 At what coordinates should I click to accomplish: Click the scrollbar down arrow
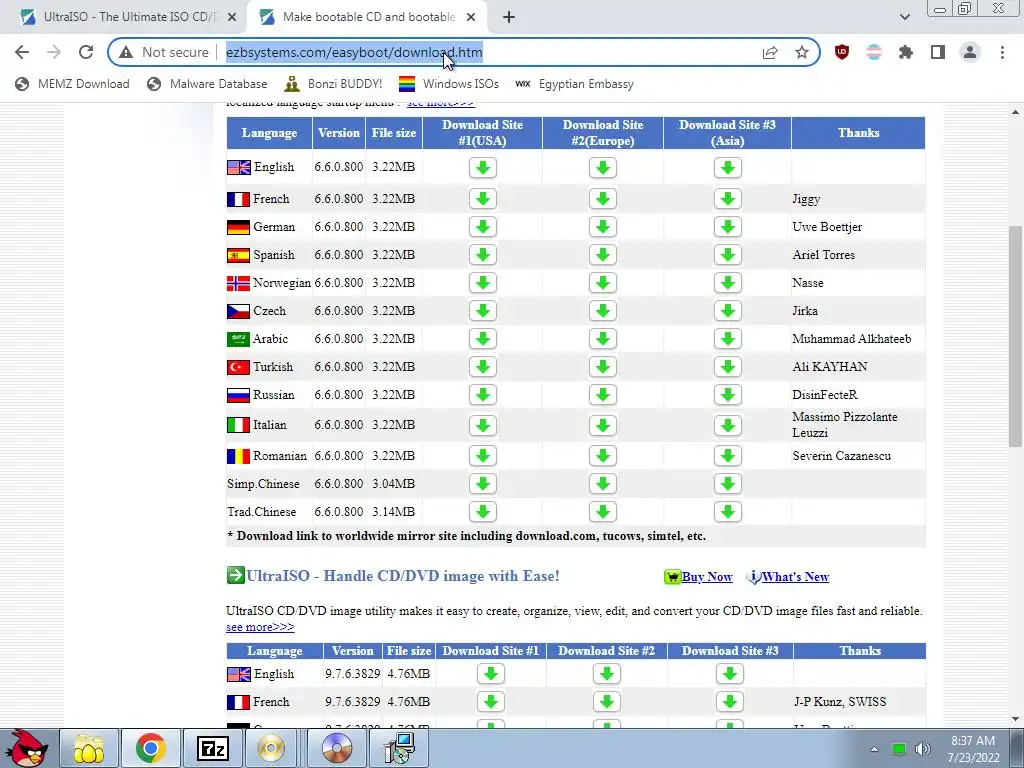coord(1015,719)
